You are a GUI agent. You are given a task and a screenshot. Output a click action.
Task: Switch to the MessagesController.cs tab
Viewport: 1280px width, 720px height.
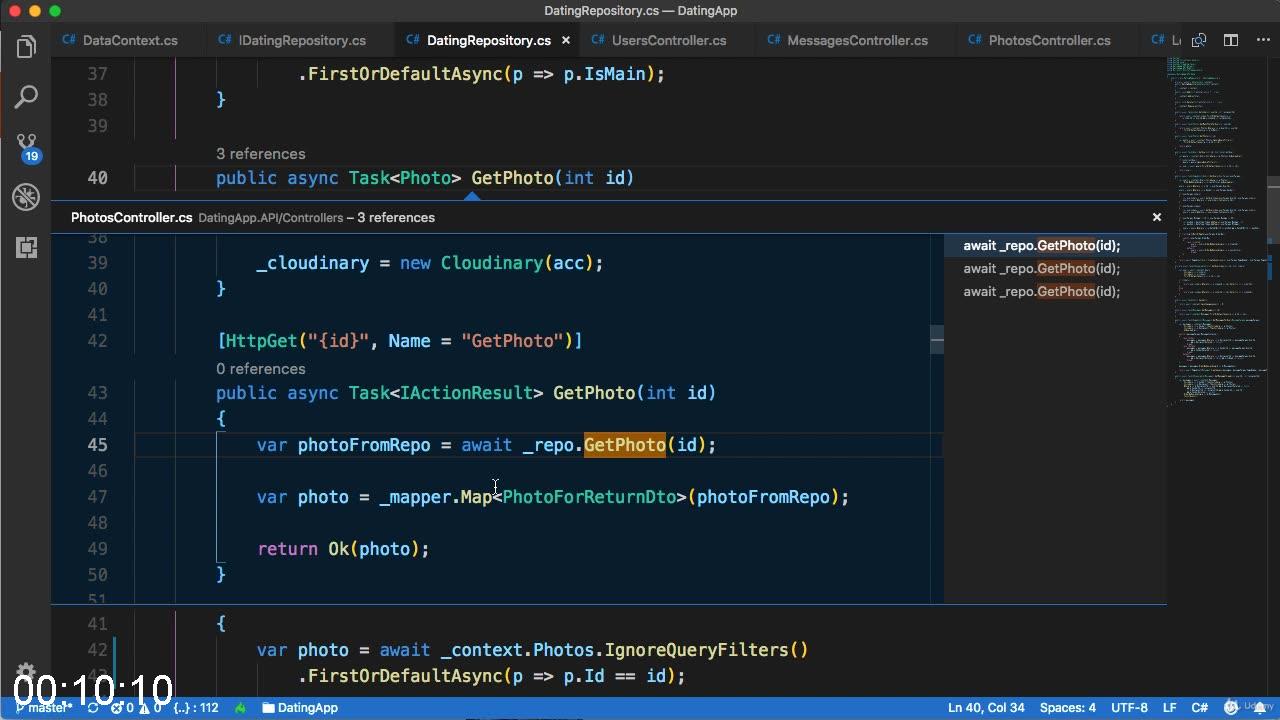point(857,41)
